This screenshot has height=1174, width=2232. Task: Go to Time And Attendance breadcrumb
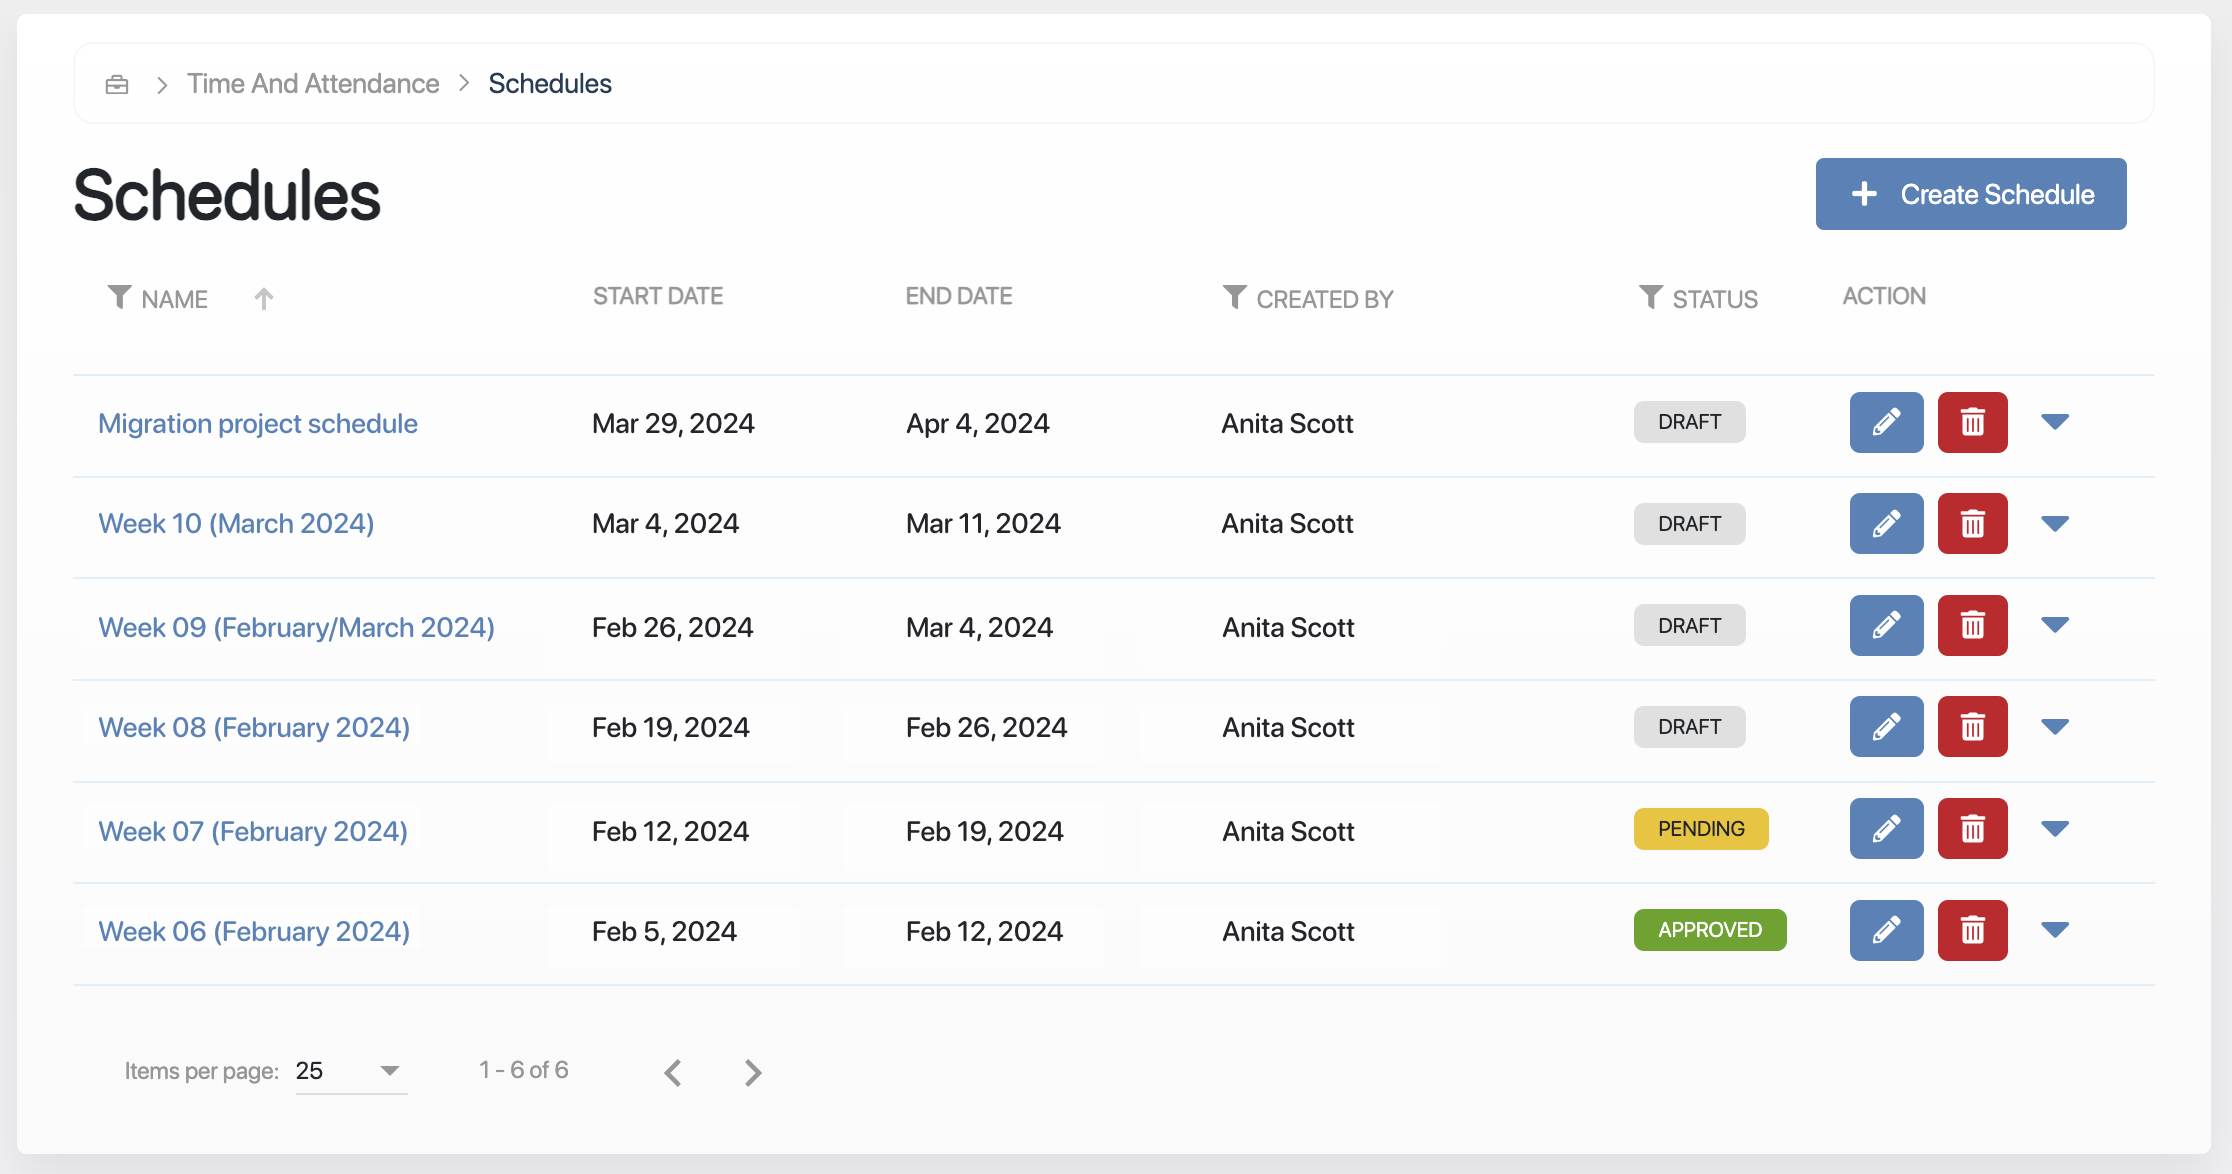pos(313,84)
